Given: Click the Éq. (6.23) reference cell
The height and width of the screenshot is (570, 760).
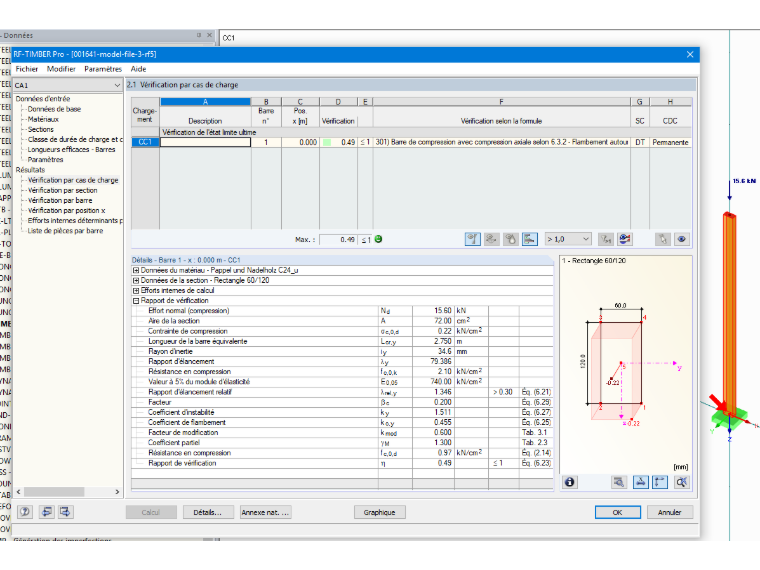Looking at the screenshot, I should (x=536, y=463).
